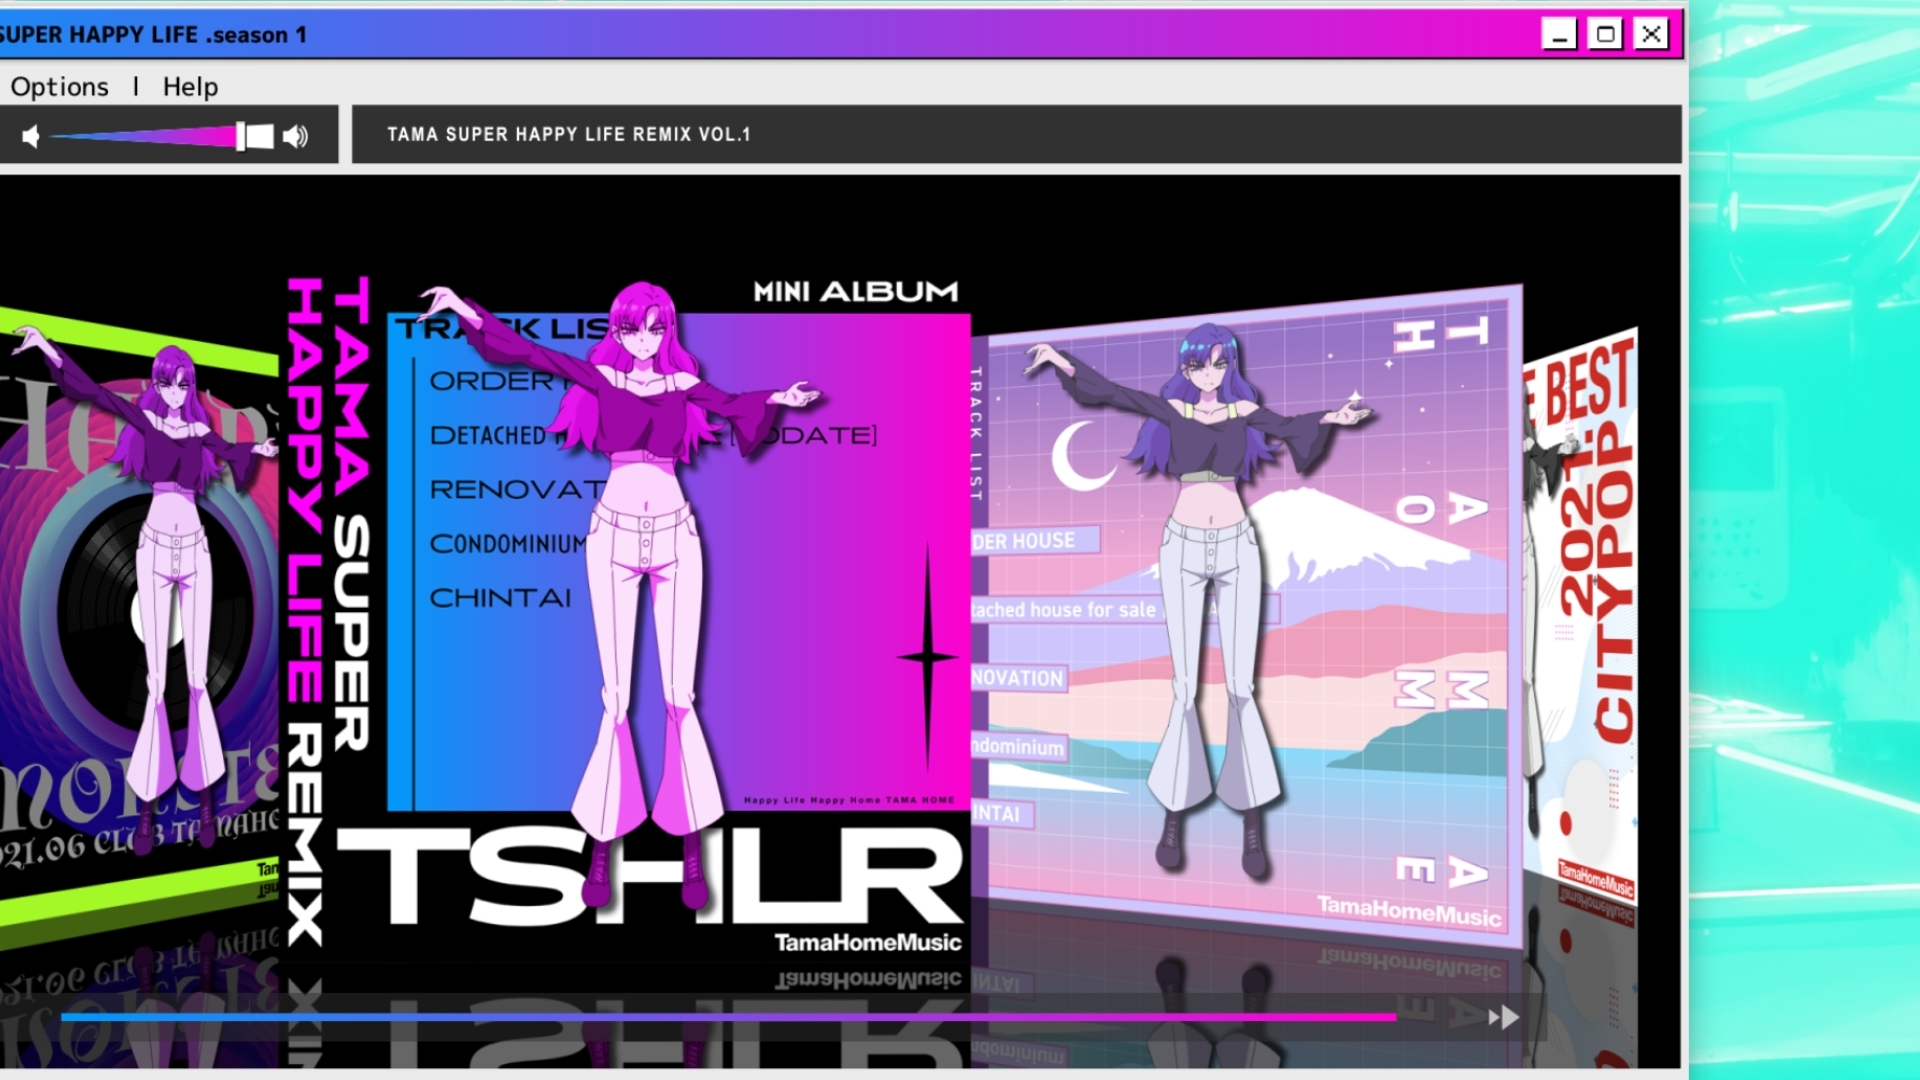Click the playback progress bar
Image resolution: width=1920 pixels, height=1080 pixels.
click(x=728, y=1017)
